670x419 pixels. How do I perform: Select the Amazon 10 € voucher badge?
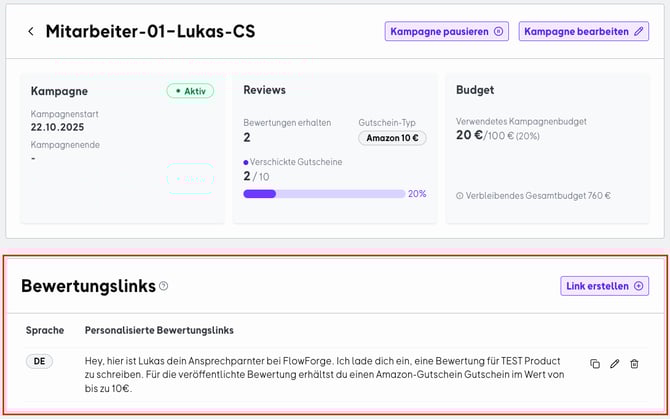click(x=392, y=138)
